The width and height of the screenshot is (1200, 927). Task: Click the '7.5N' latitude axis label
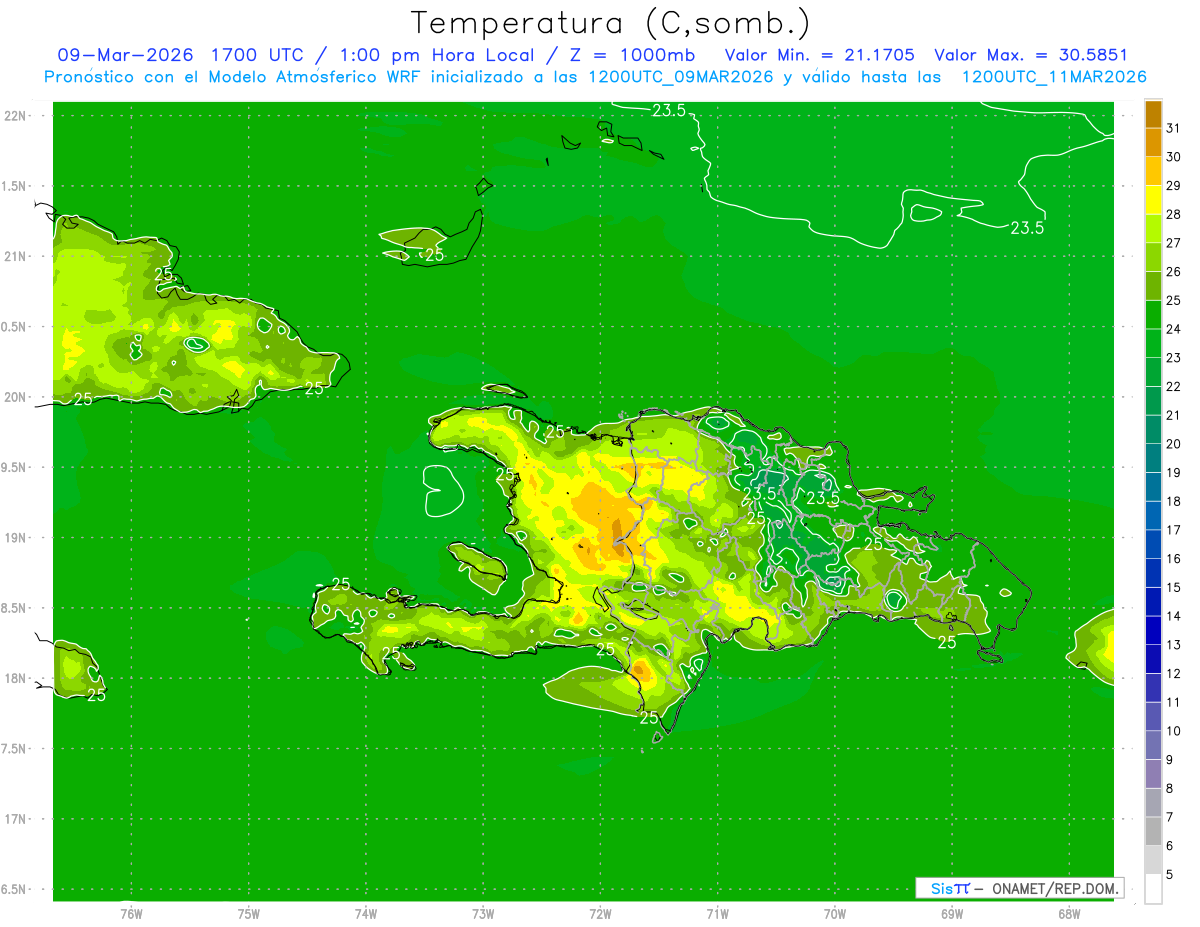15,749
